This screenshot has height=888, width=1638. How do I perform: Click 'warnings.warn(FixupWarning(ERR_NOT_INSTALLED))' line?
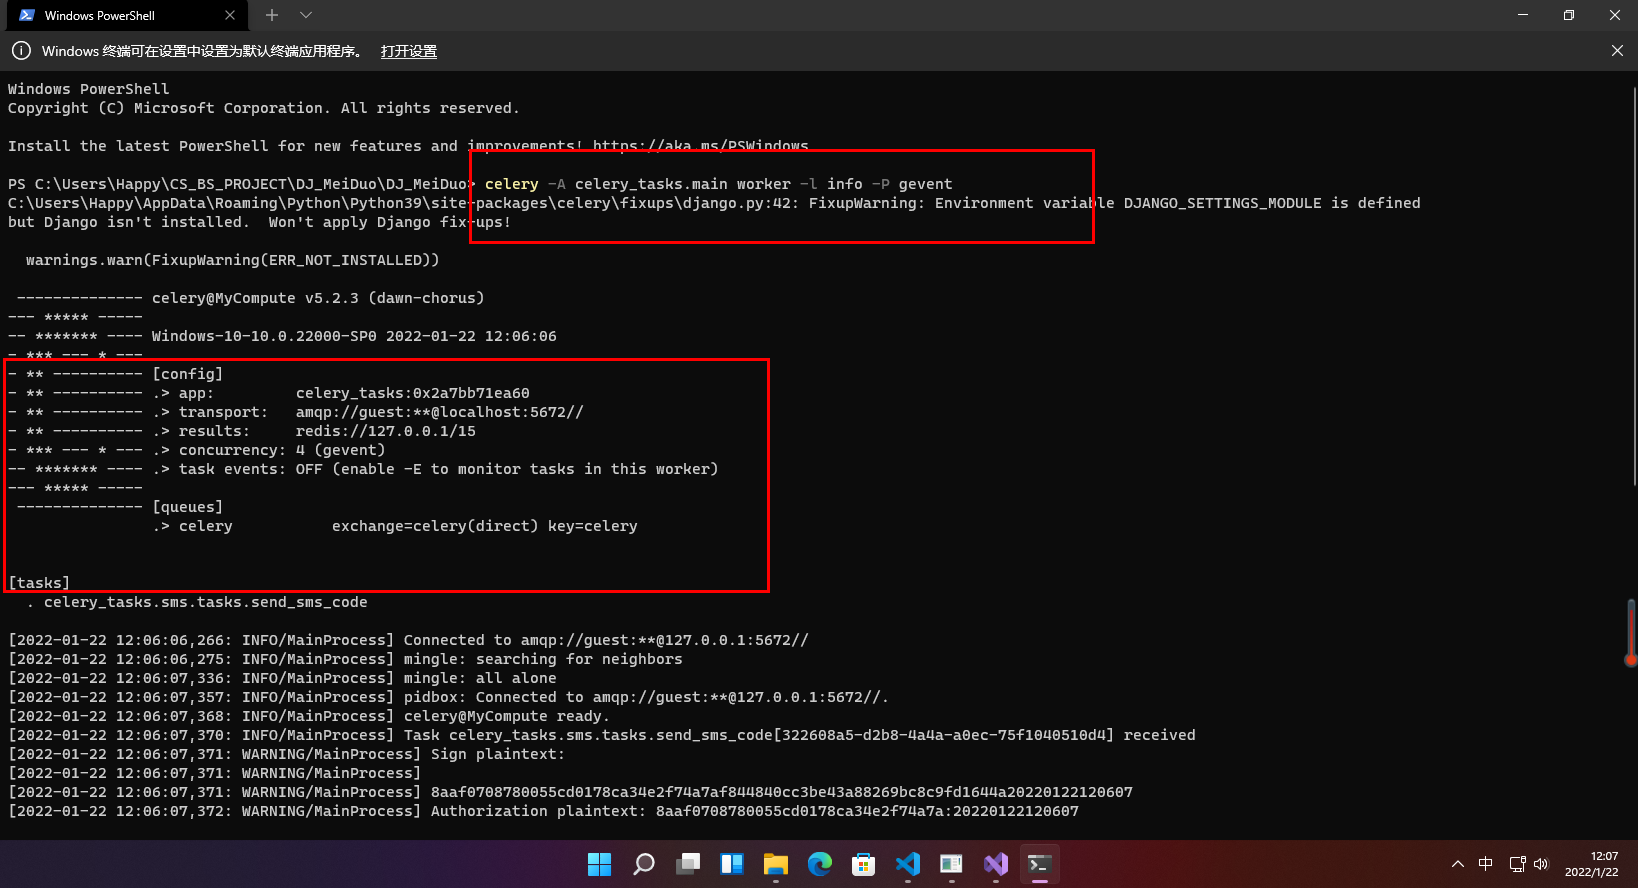pos(233,260)
